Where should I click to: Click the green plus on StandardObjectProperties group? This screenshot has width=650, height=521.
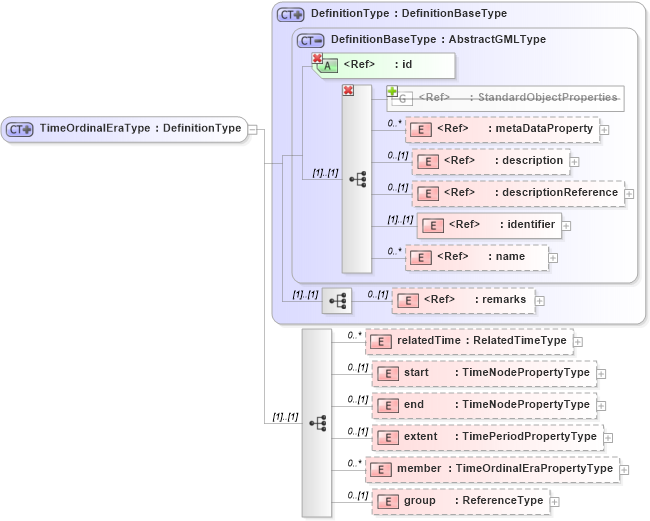pyautogui.click(x=392, y=91)
